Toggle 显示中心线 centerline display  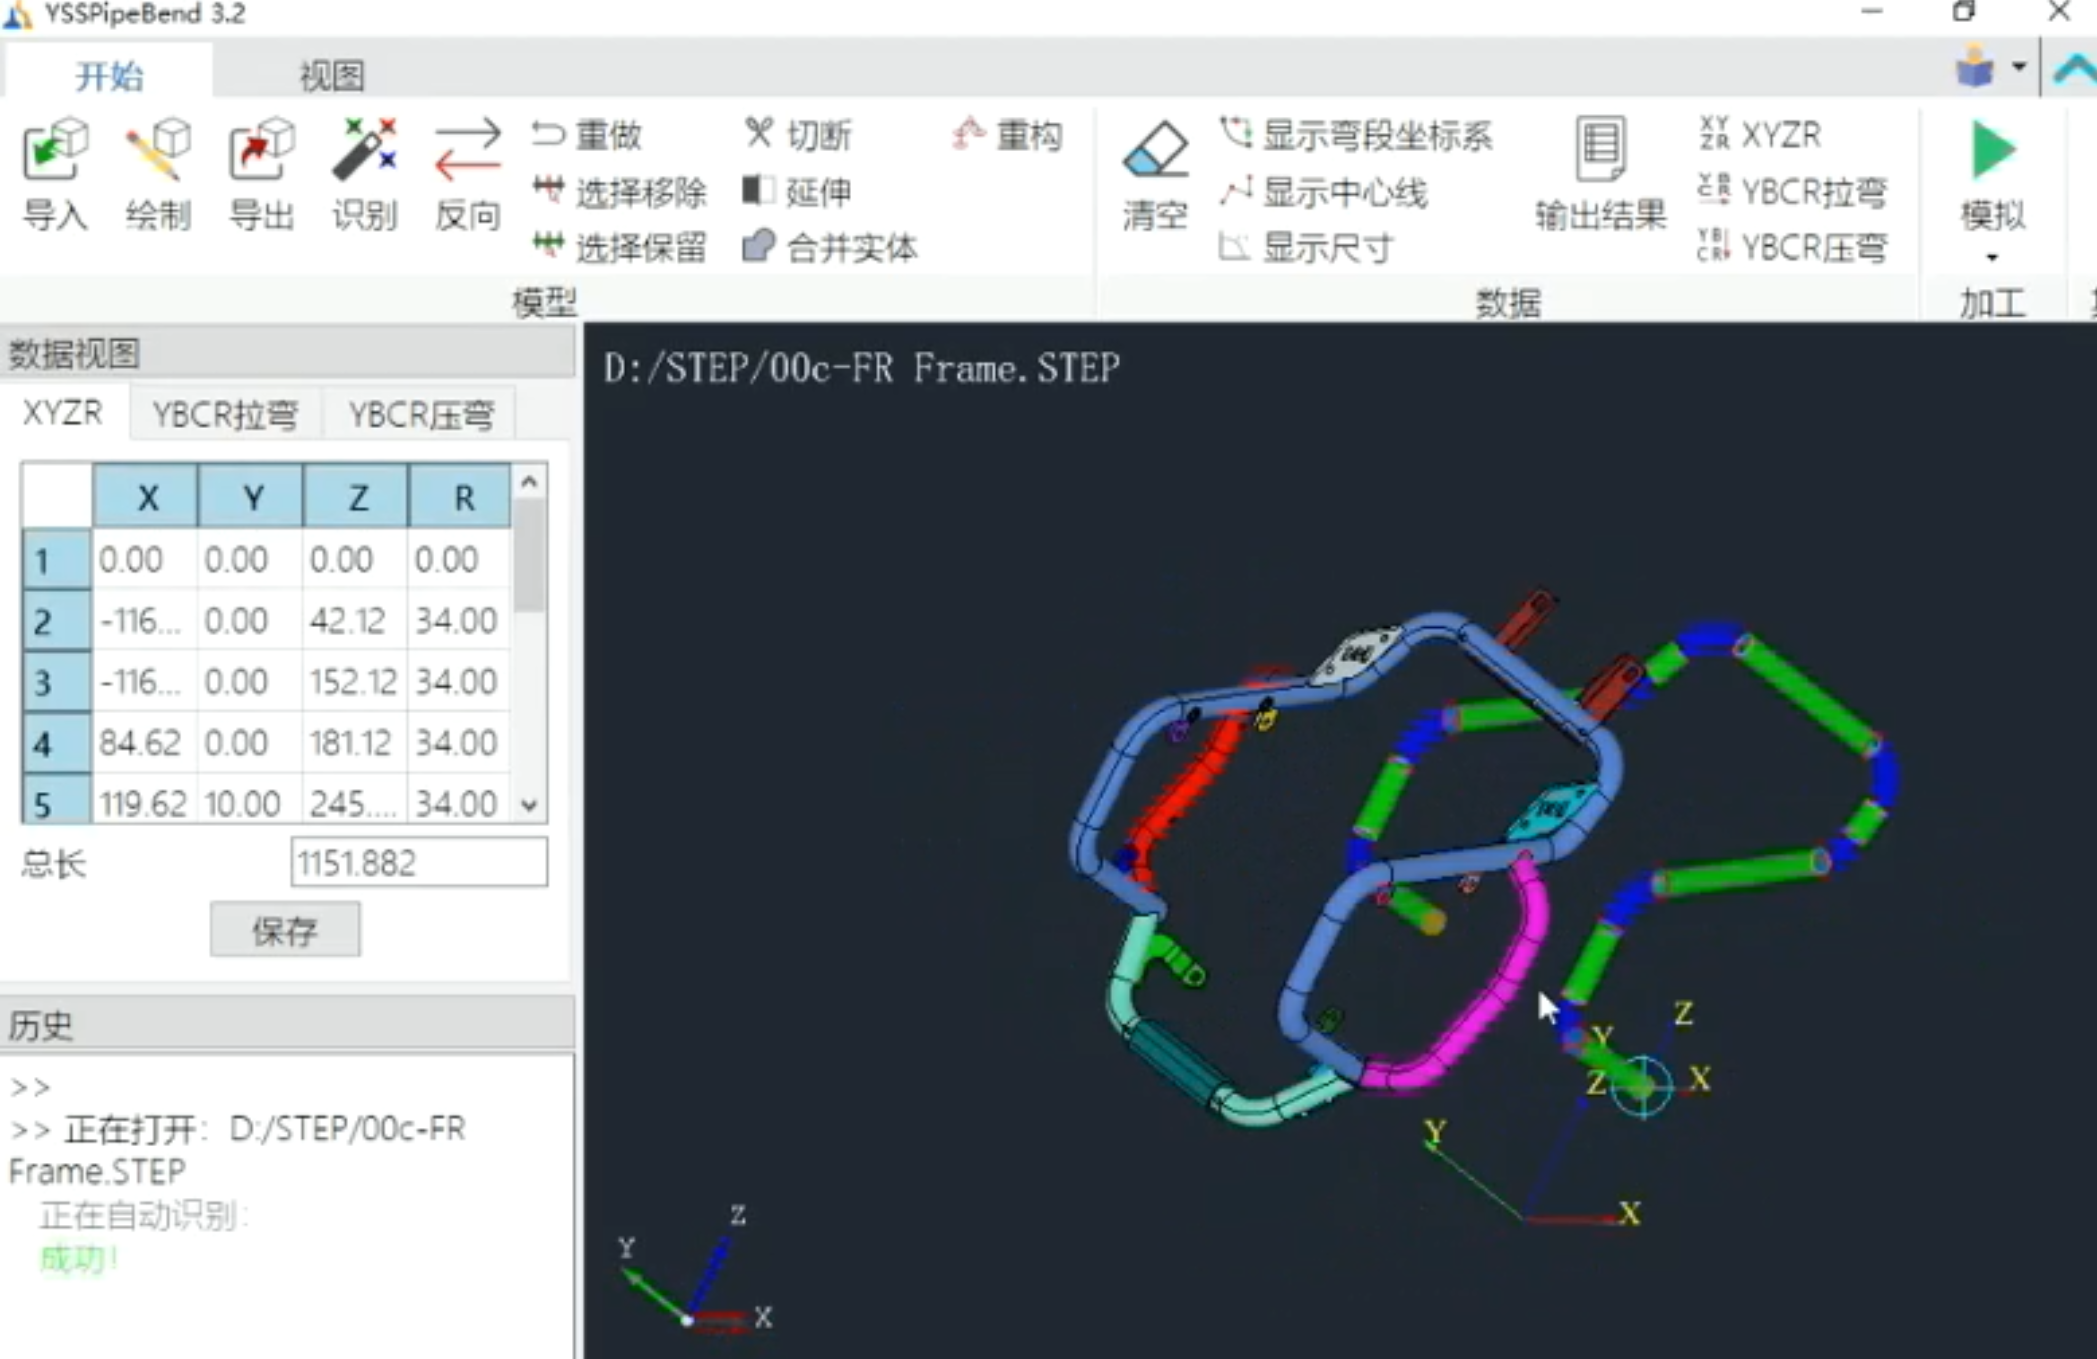(x=1324, y=191)
